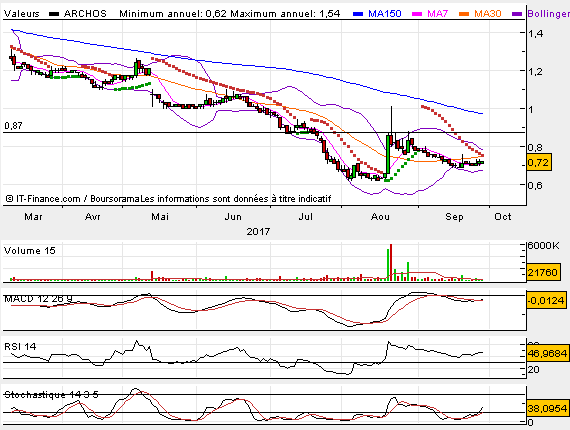This screenshot has height=430, width=570.
Task: Click the 20 level label on RSI
Action: click(533, 370)
